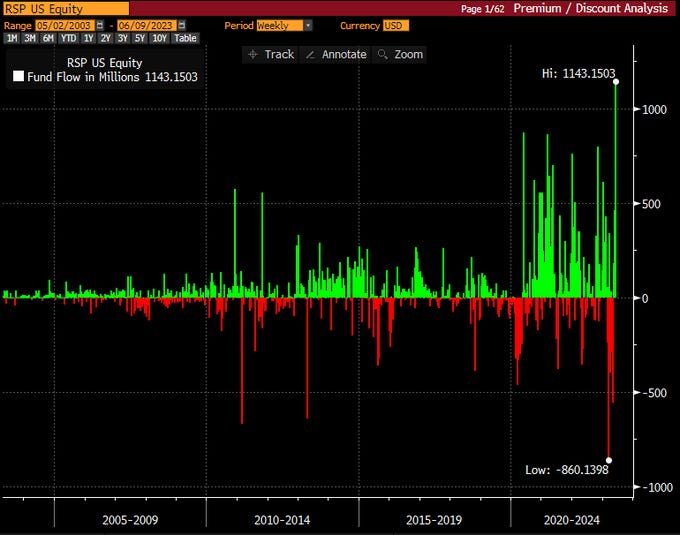680x535 pixels.
Task: Switch to the Table view tab
Action: tap(185, 38)
